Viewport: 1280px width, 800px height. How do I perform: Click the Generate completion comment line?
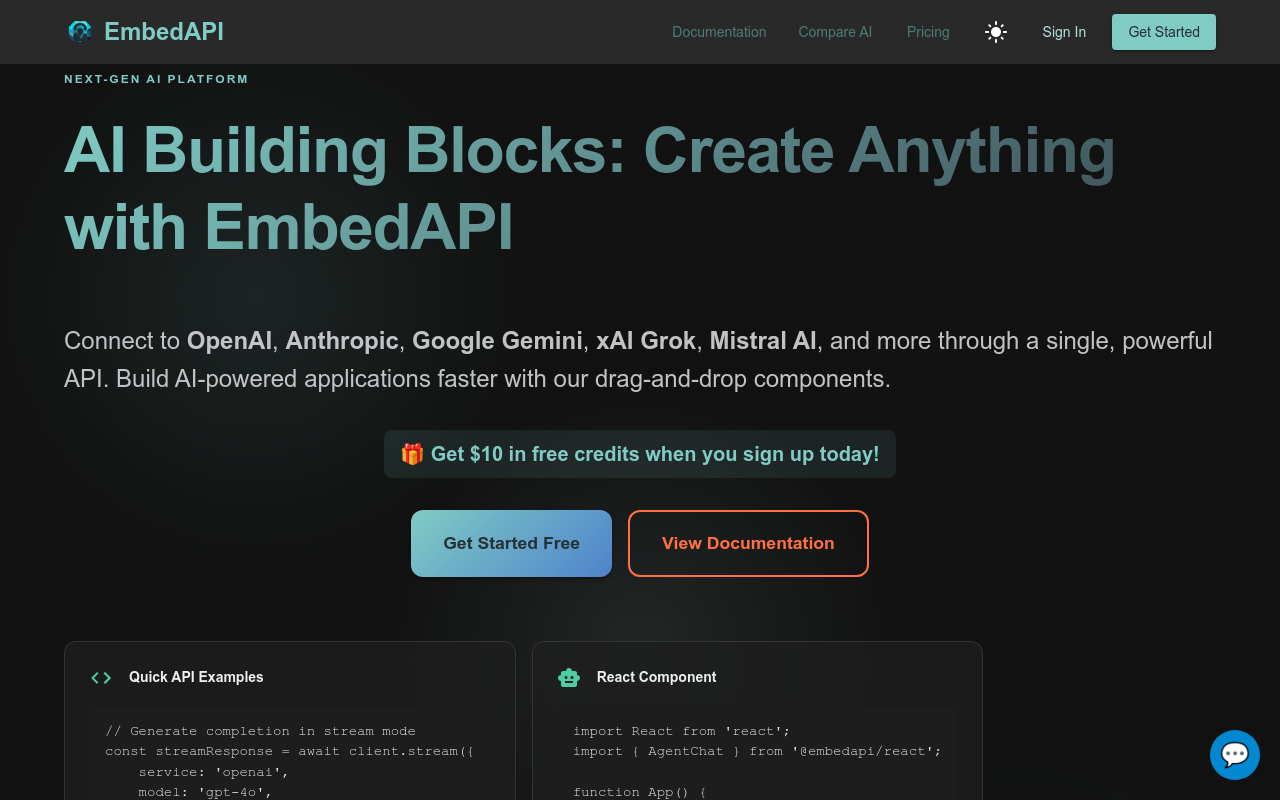(x=260, y=731)
